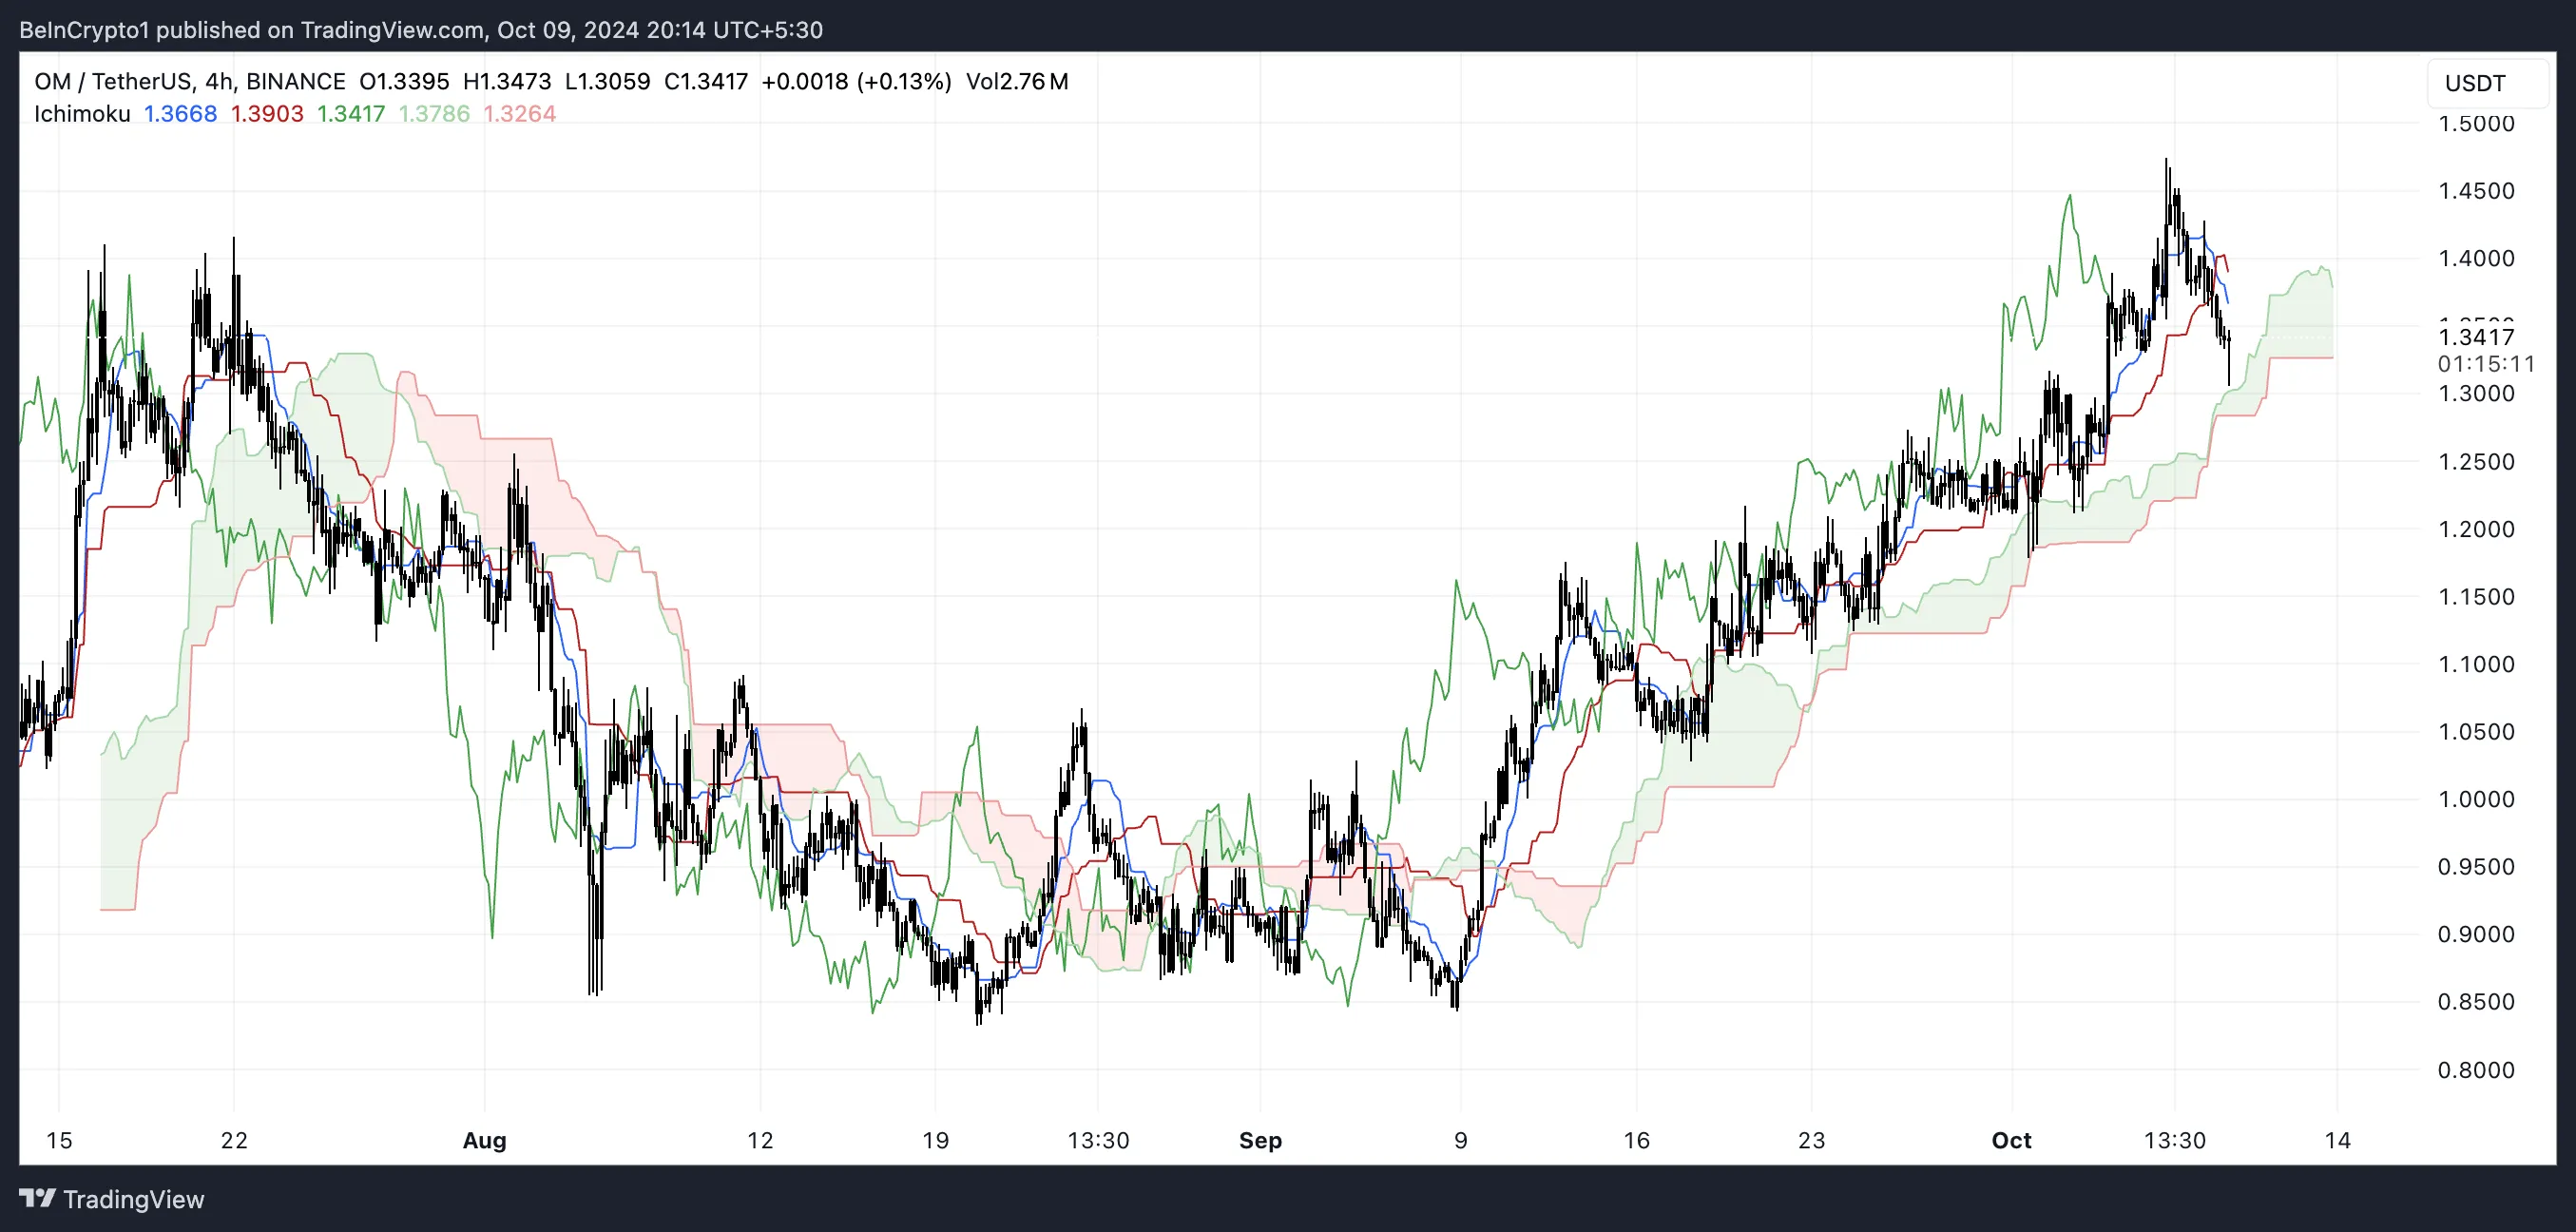This screenshot has height=1232, width=2576.
Task: Click the light red leading span value 1.3264
Action: point(518,114)
